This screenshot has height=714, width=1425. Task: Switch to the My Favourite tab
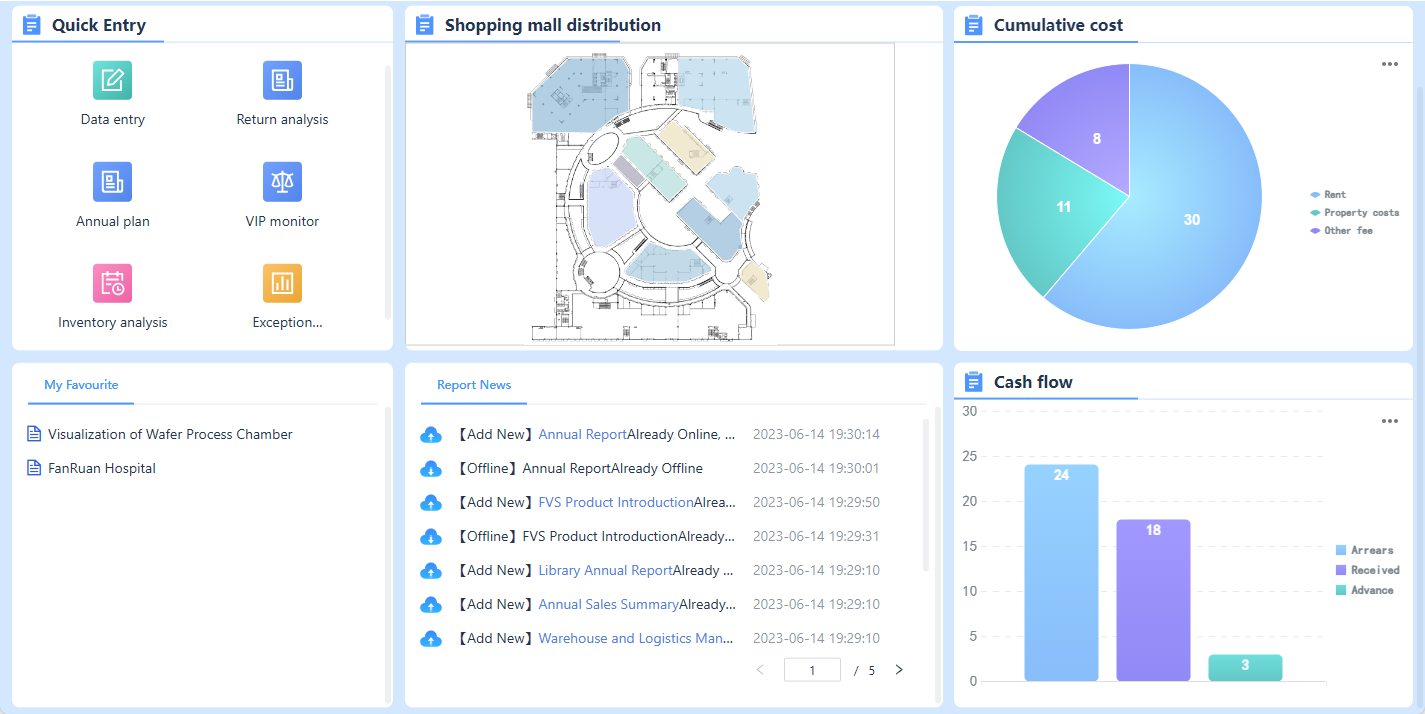coord(80,384)
